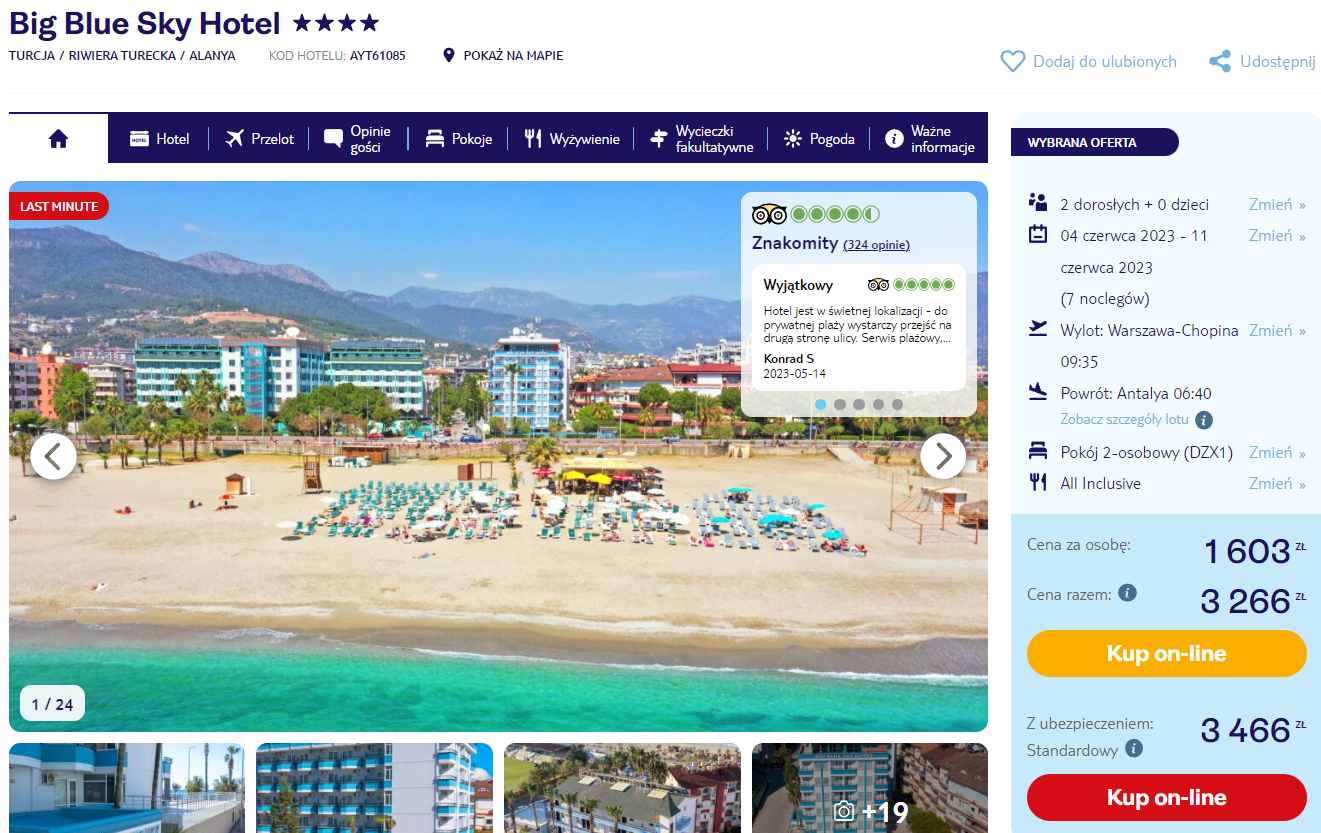Click the four-star hotel rating
This screenshot has height=833, width=1321.
(336, 23)
